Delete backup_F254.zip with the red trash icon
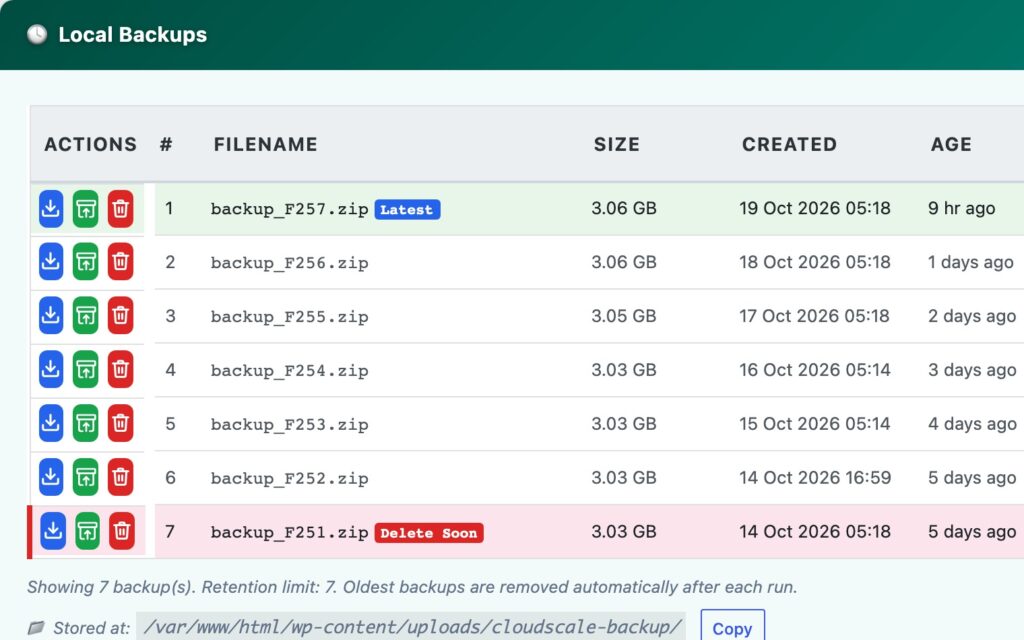1024x640 pixels. (120, 370)
